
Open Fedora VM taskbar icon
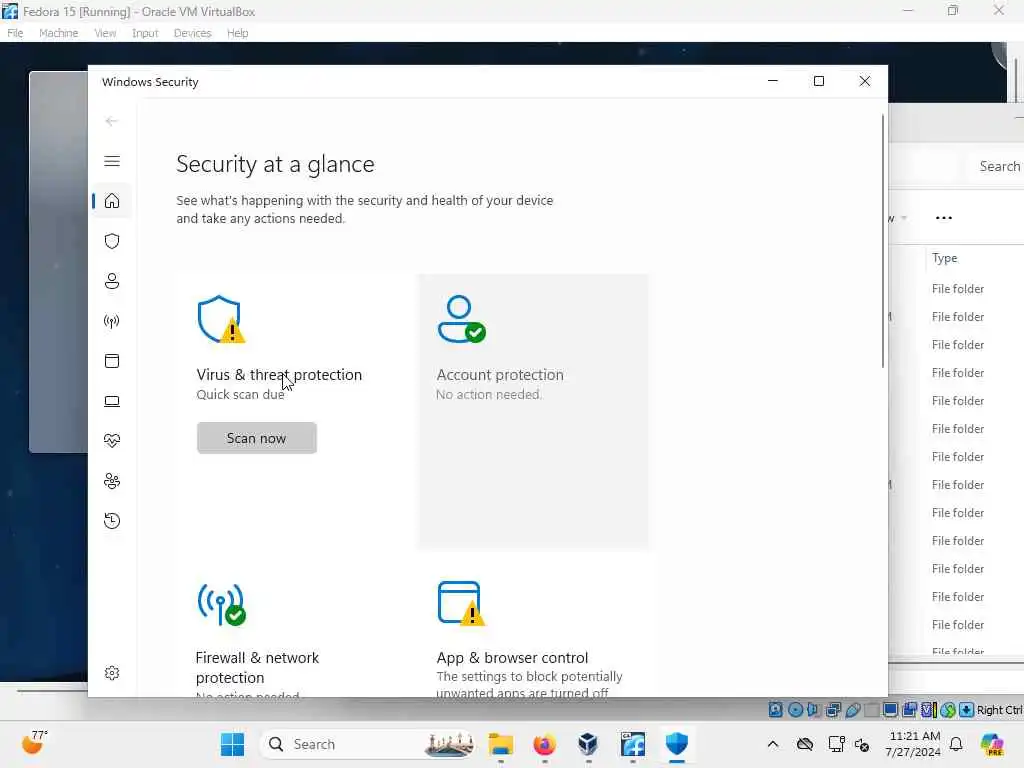coord(632,744)
